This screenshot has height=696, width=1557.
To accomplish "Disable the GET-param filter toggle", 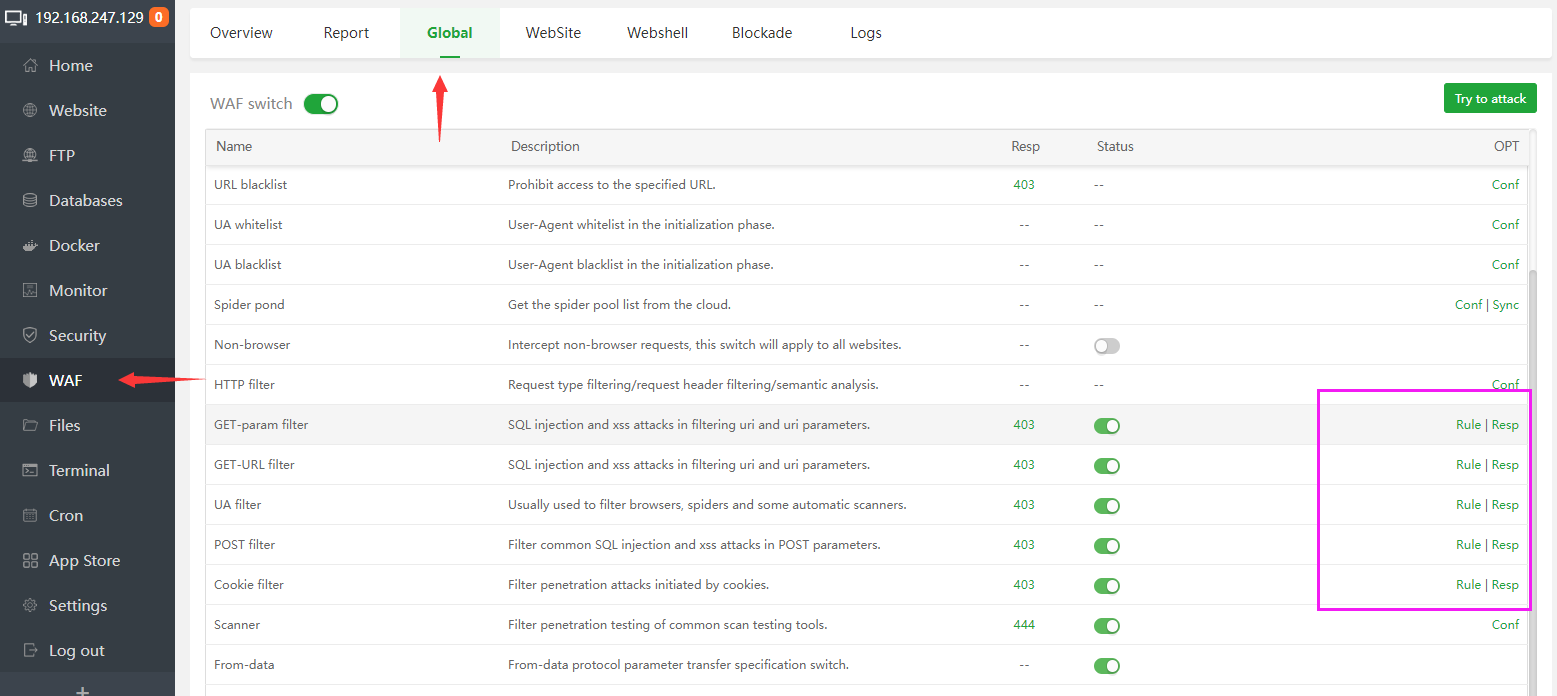I will pos(1107,426).
